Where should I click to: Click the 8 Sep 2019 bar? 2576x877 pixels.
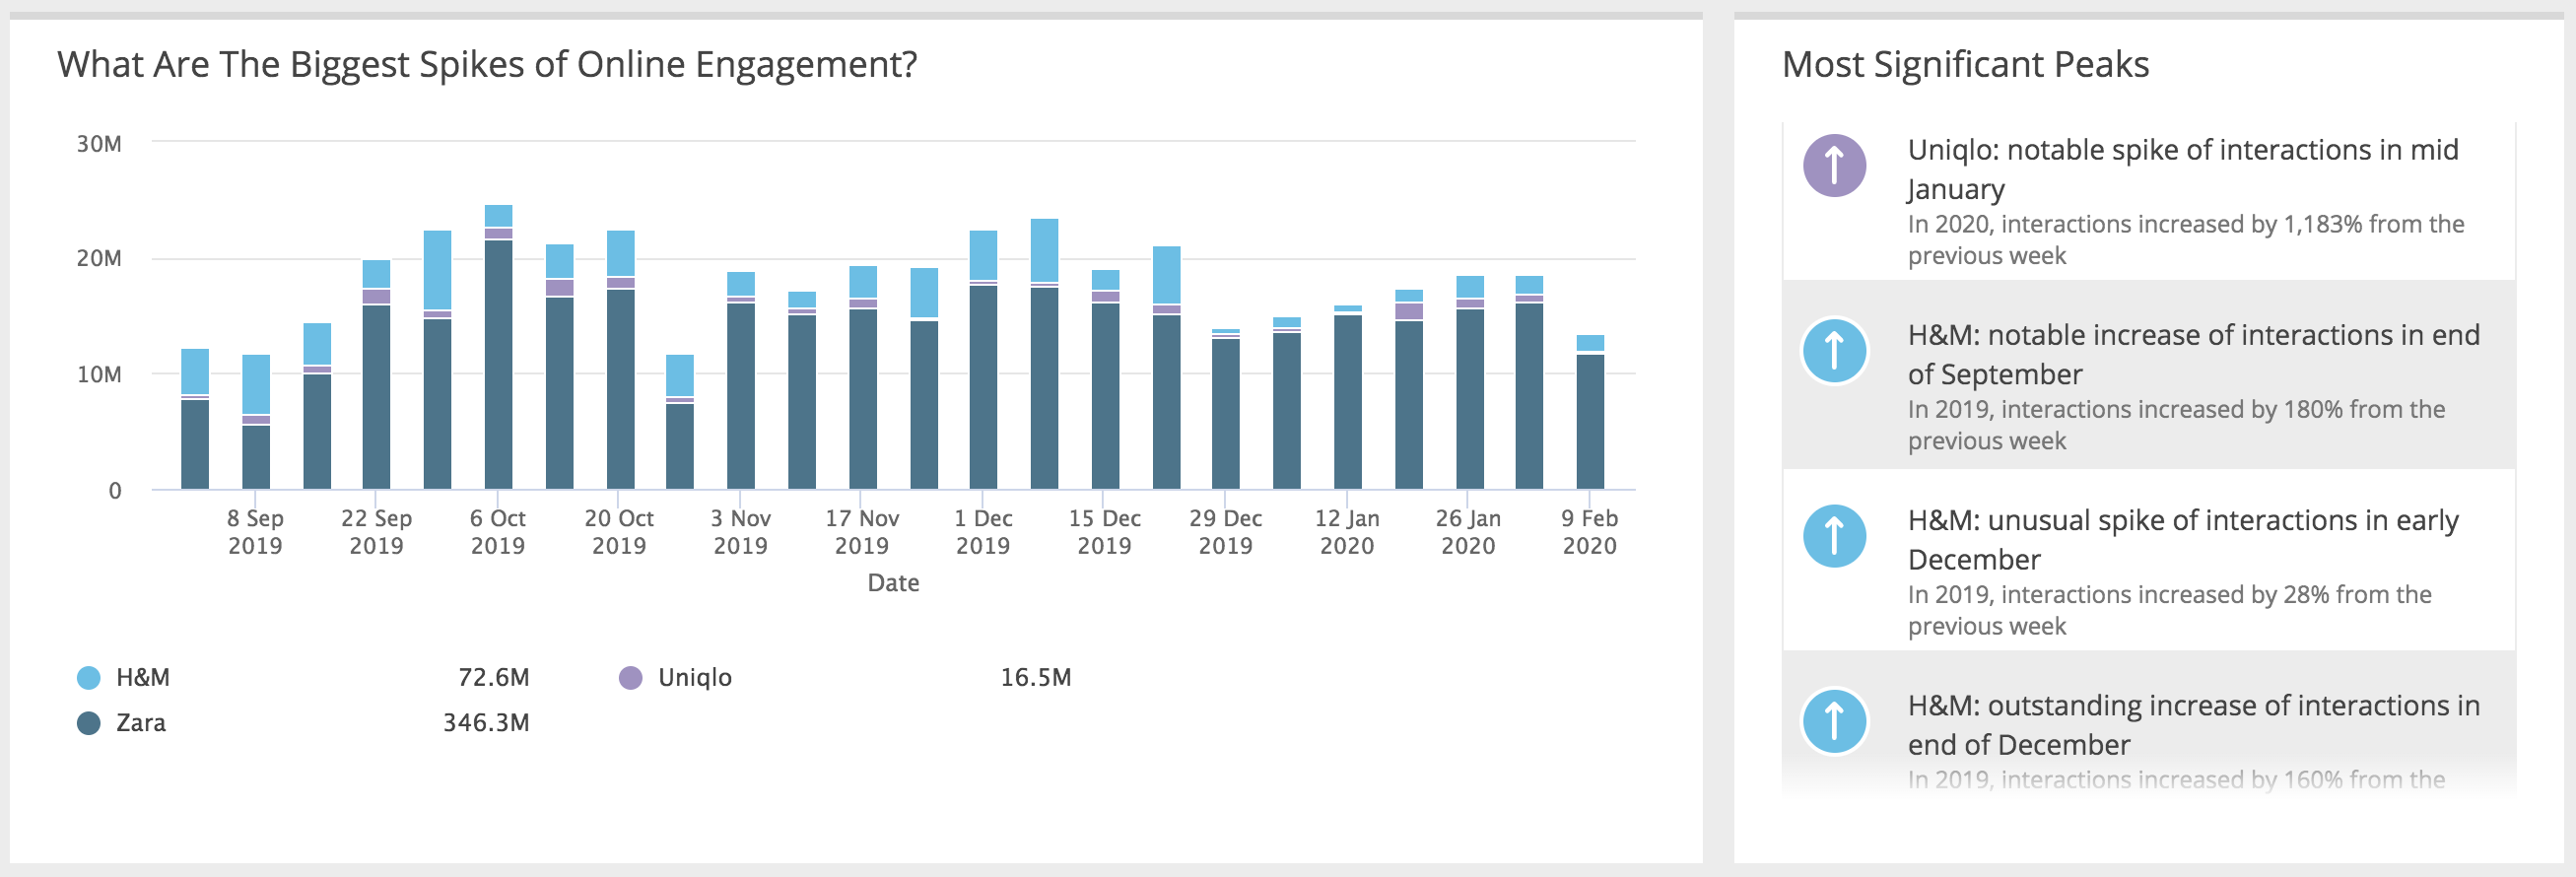click(x=256, y=422)
